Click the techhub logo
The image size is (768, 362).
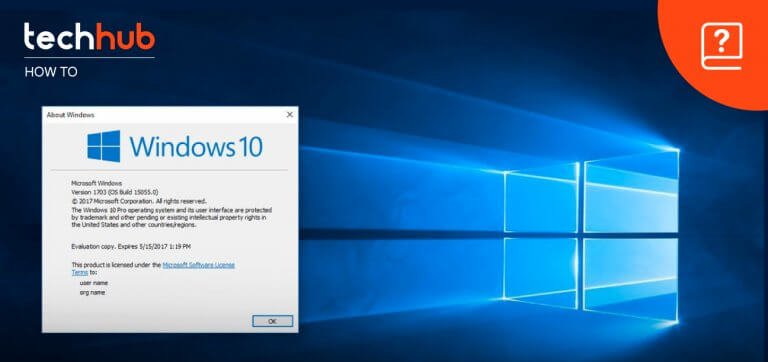[x=89, y=36]
